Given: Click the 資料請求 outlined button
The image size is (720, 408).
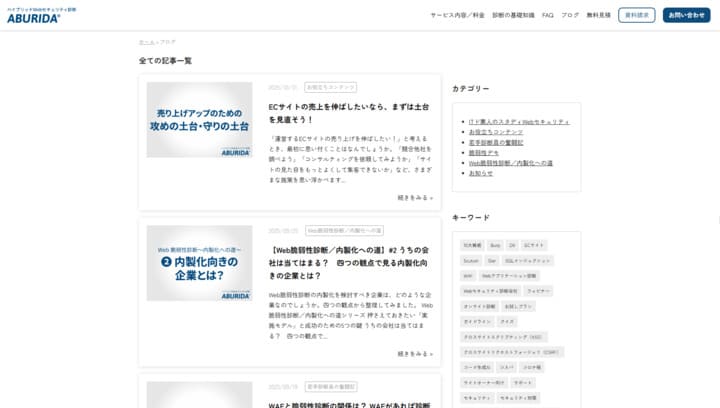Looking at the screenshot, I should click(636, 15).
